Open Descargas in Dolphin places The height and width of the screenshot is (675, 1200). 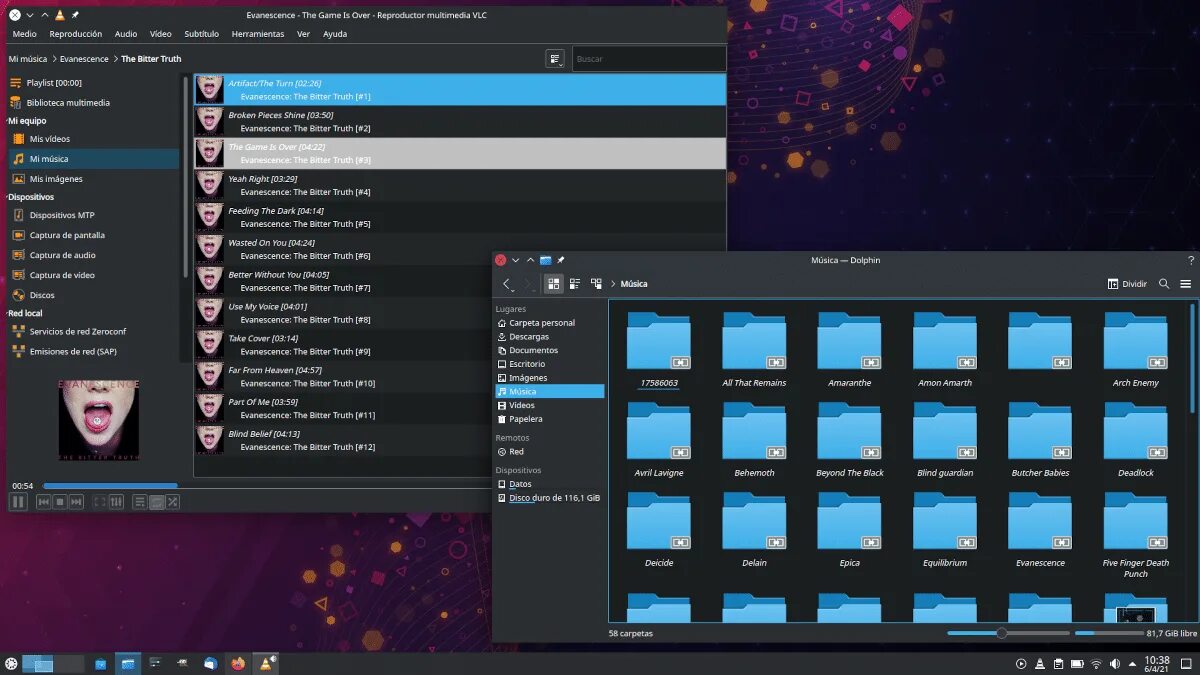coord(549,337)
